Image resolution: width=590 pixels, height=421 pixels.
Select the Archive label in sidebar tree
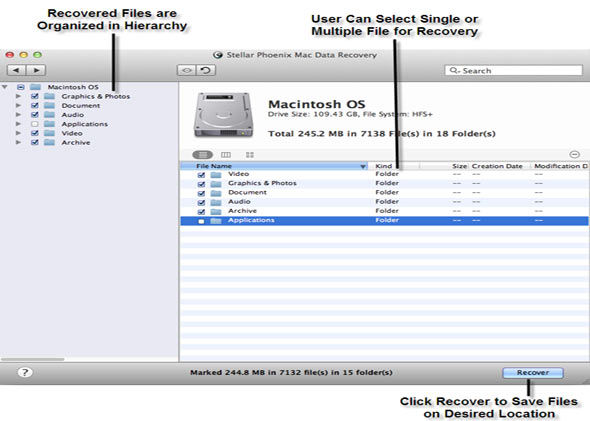point(76,142)
